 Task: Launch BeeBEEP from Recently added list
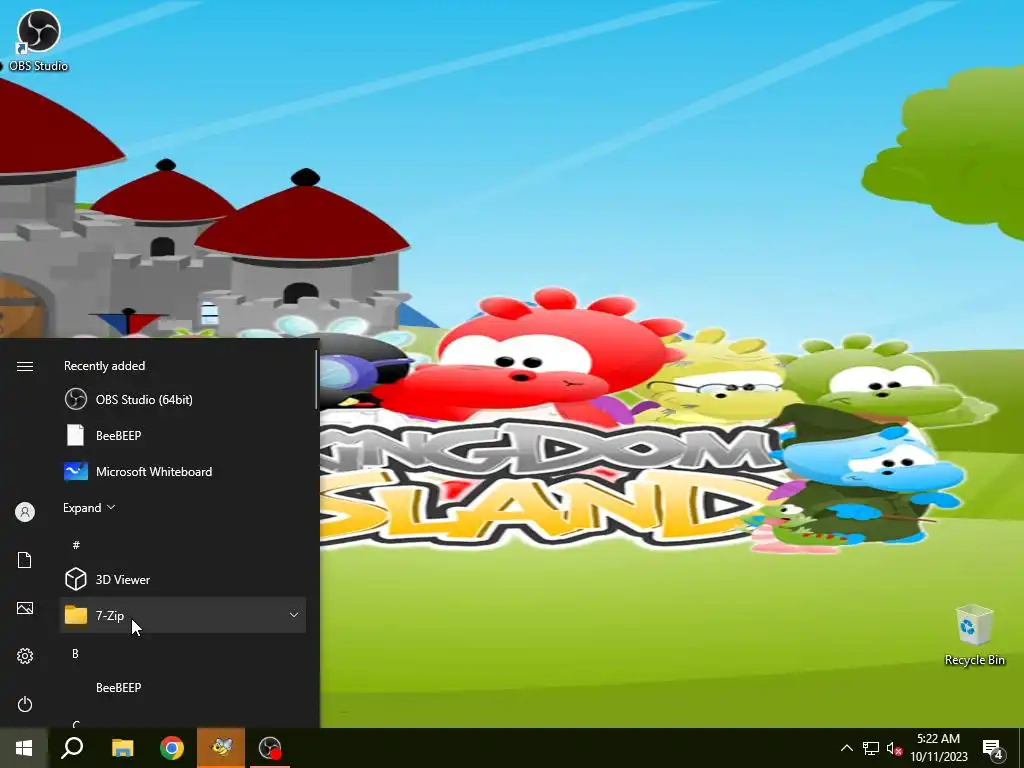tap(183, 435)
